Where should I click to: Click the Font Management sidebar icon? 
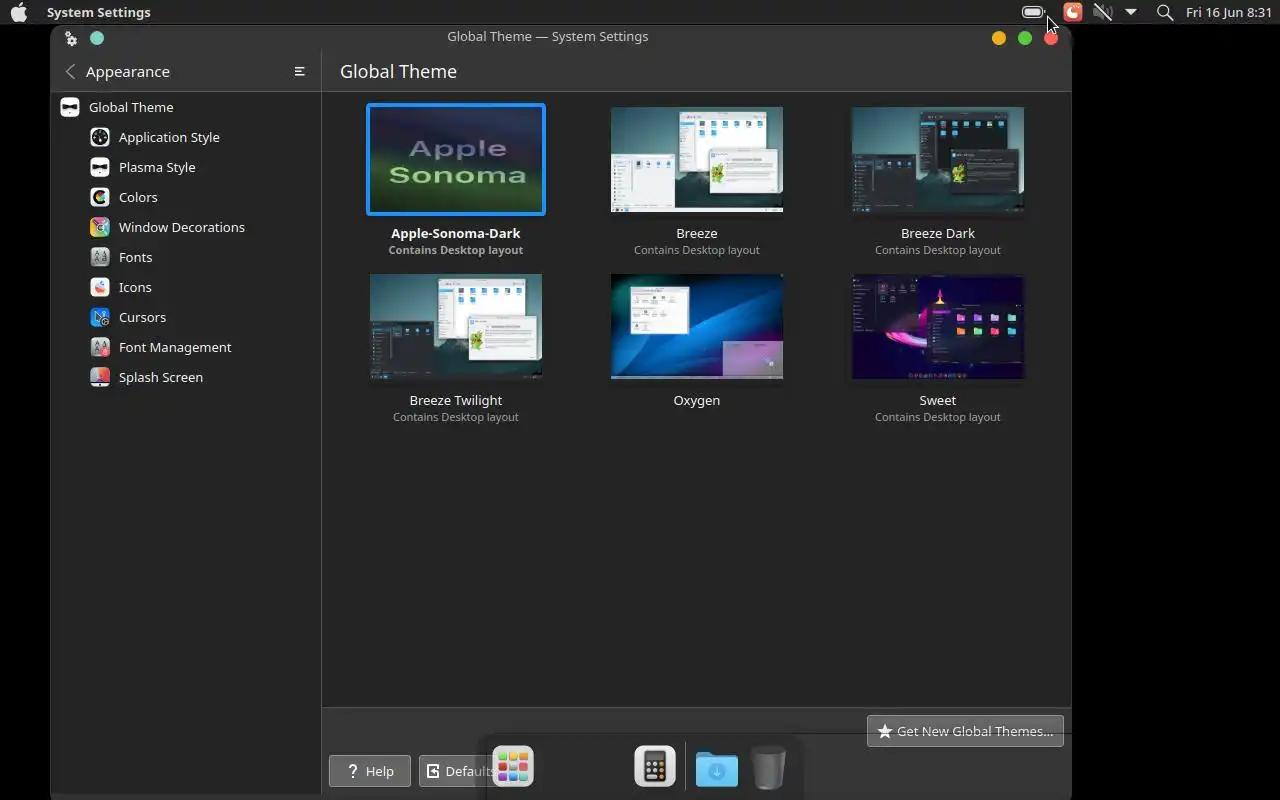100,347
